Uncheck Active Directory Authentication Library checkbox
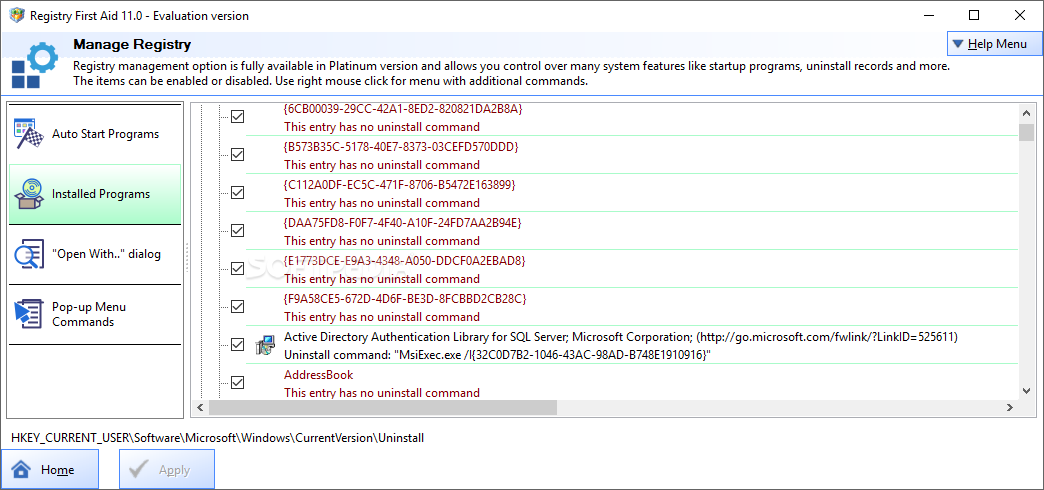This screenshot has height=490, width=1044. [x=237, y=344]
